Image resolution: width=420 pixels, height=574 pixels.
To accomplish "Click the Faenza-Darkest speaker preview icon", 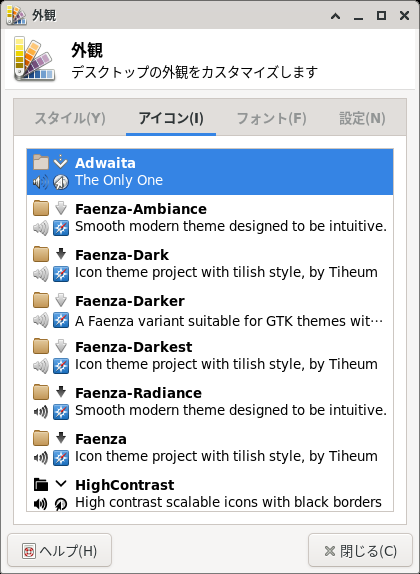I will (41, 366).
